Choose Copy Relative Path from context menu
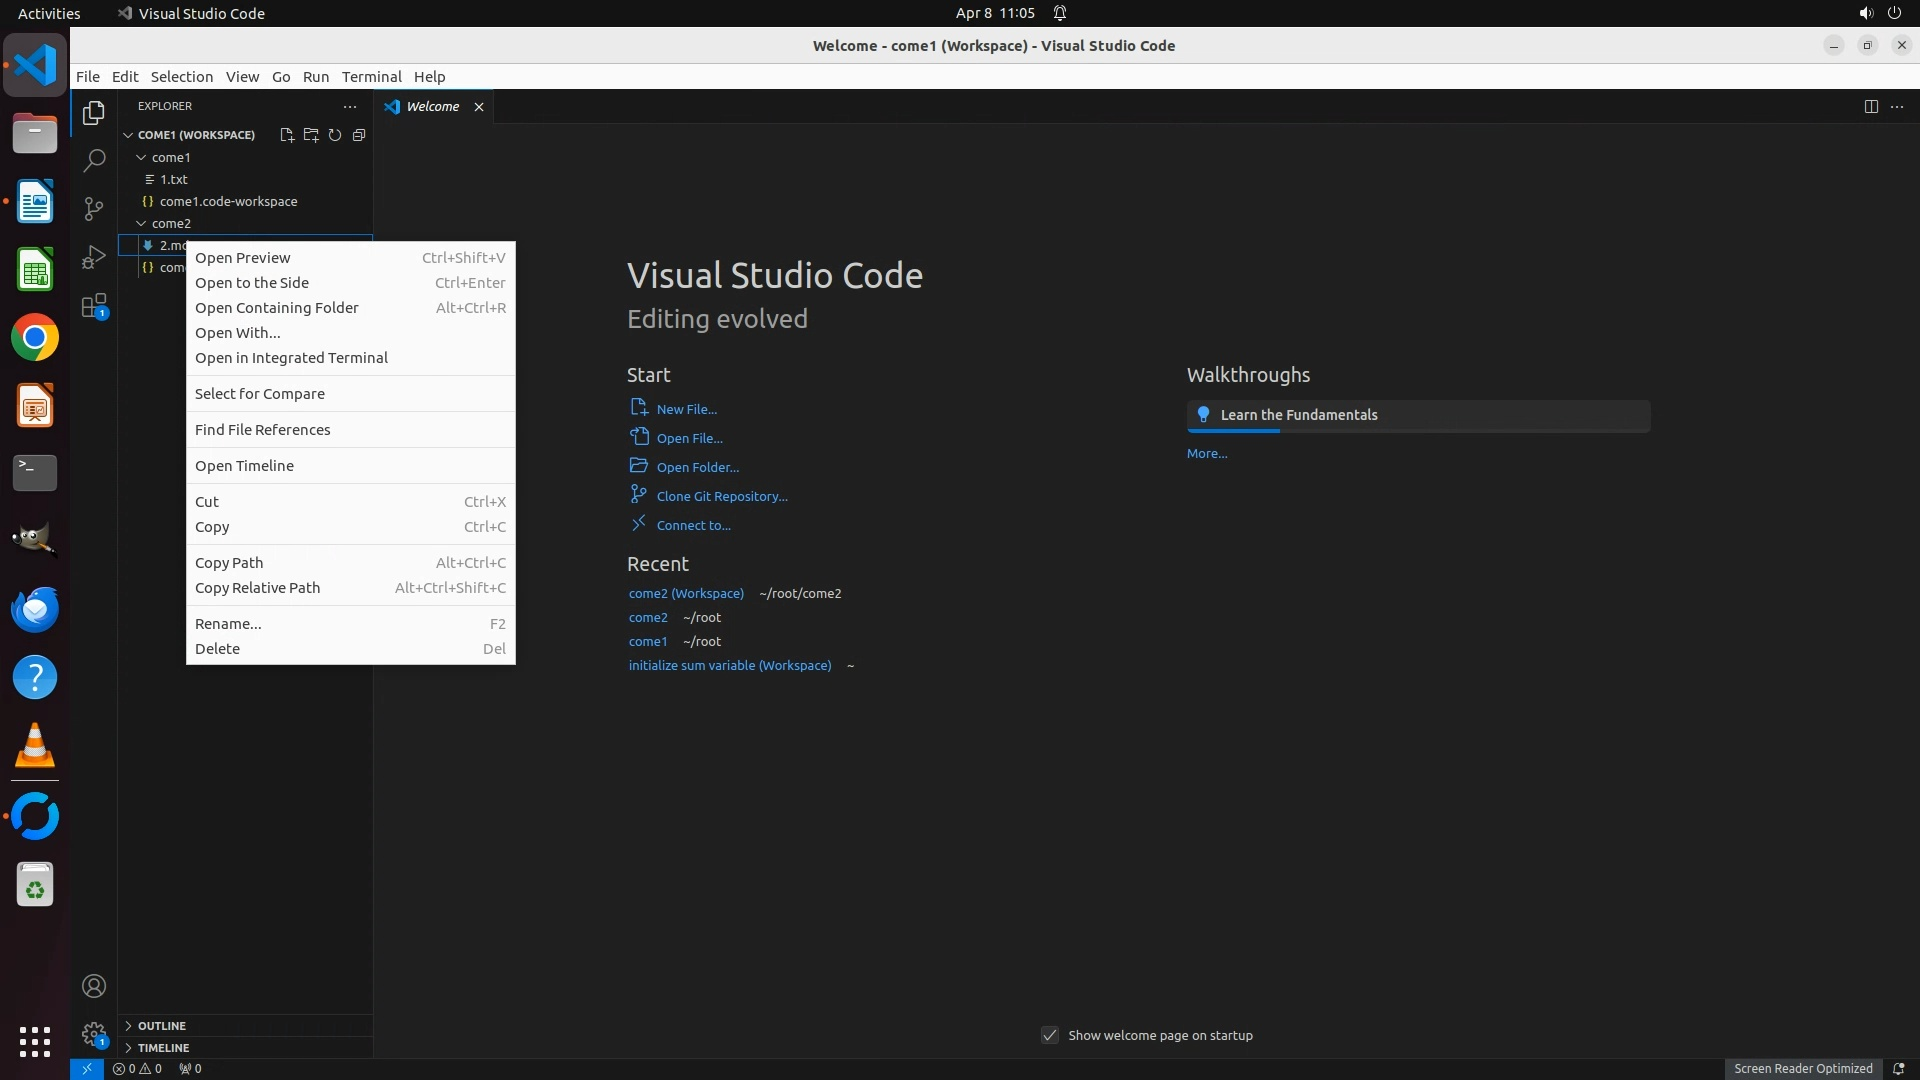Image resolution: width=1920 pixels, height=1080 pixels. point(258,588)
